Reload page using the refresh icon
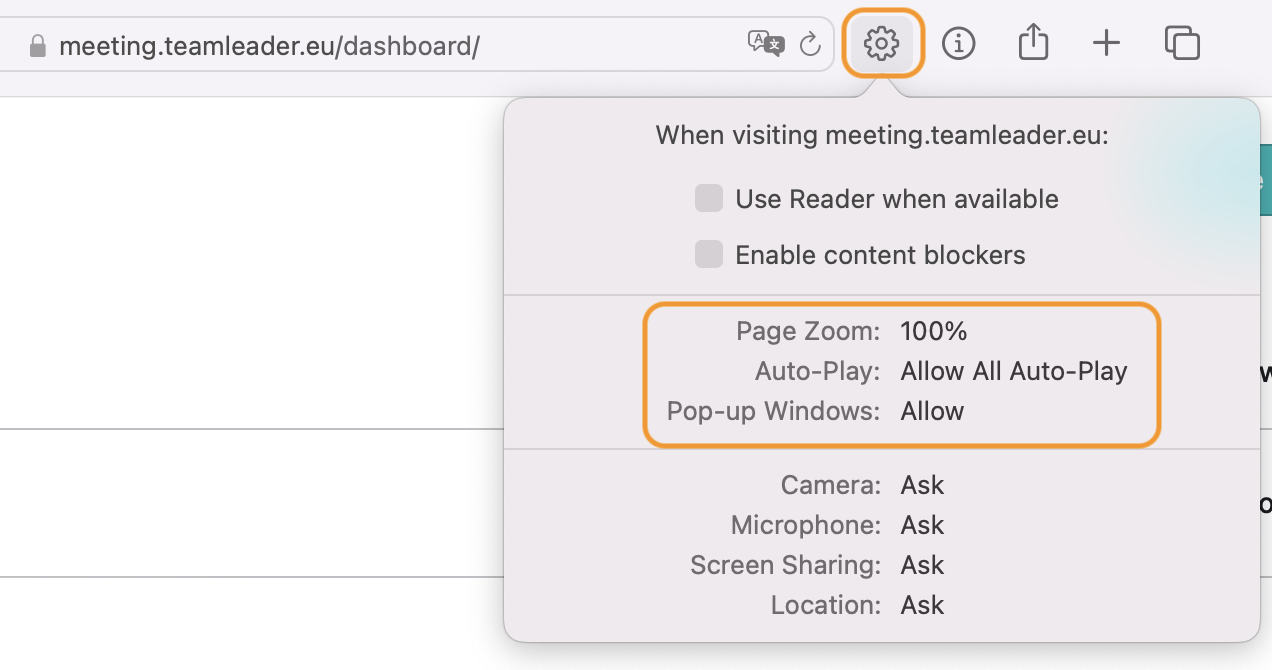The width and height of the screenshot is (1272, 670). (810, 44)
